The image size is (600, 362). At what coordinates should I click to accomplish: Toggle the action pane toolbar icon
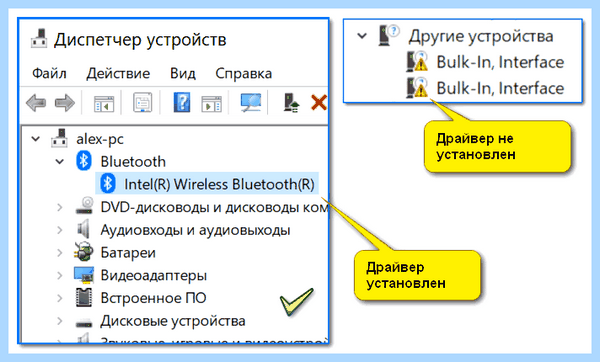212,103
